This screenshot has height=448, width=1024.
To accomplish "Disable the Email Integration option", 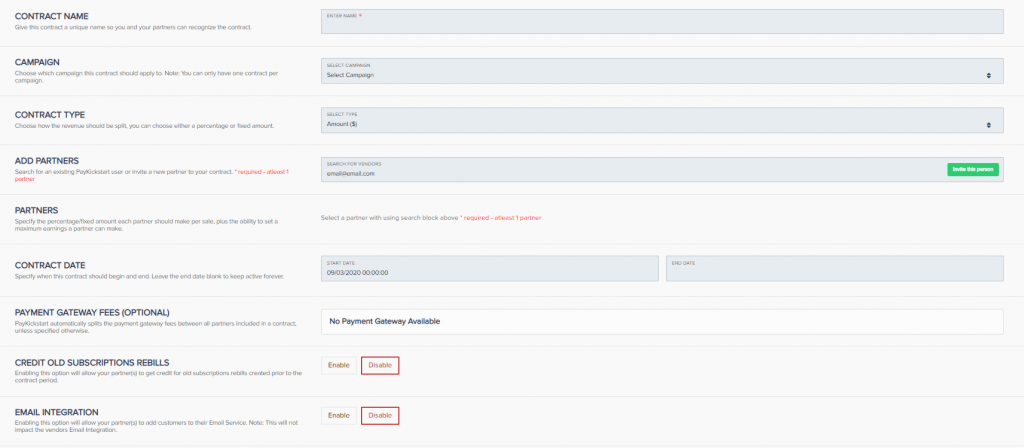I will [380, 415].
